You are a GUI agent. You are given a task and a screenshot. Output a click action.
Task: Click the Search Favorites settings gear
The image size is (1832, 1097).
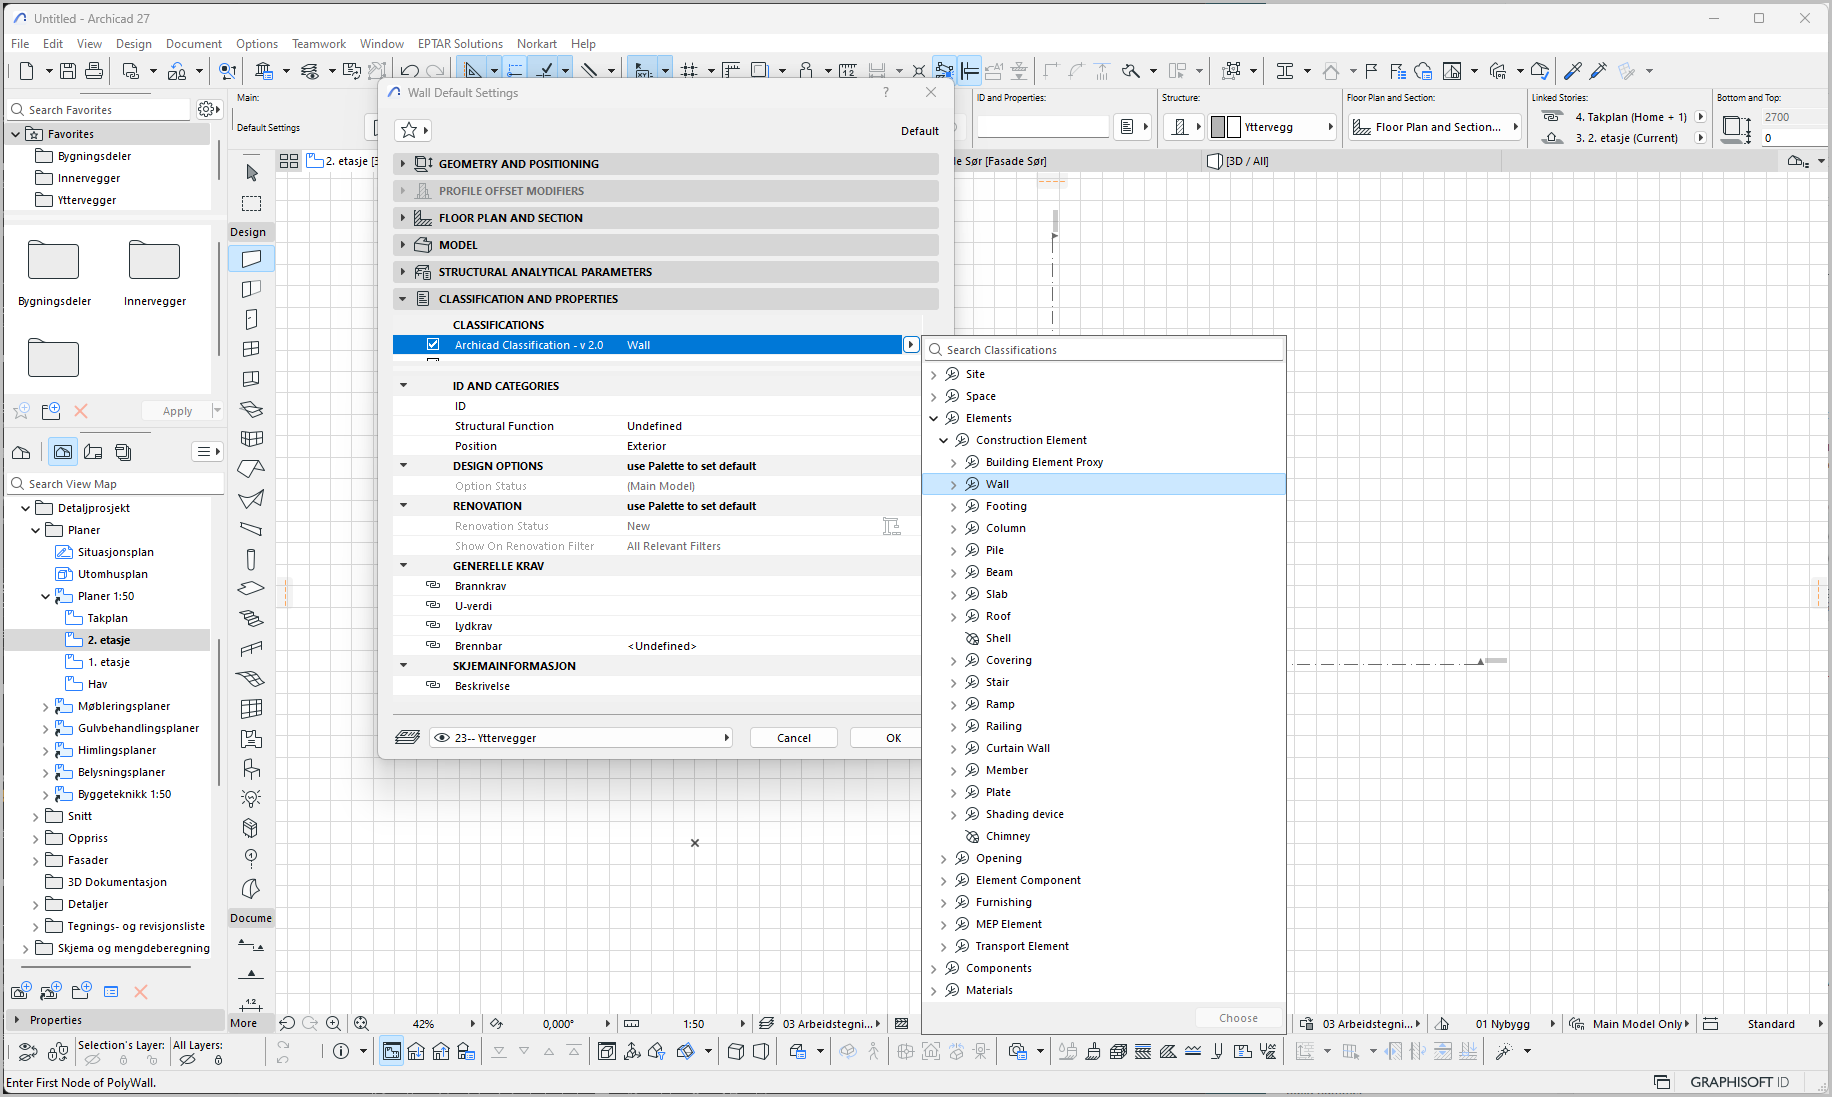pos(206,109)
